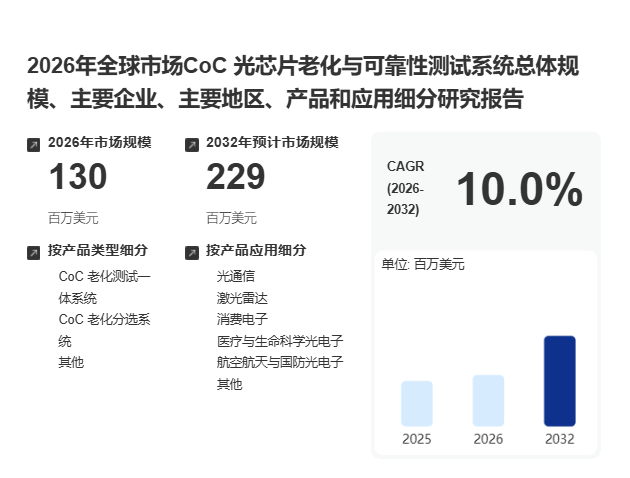This screenshot has height=478, width=630.
Task: Click the 2026 axis label
Action: click(488, 439)
